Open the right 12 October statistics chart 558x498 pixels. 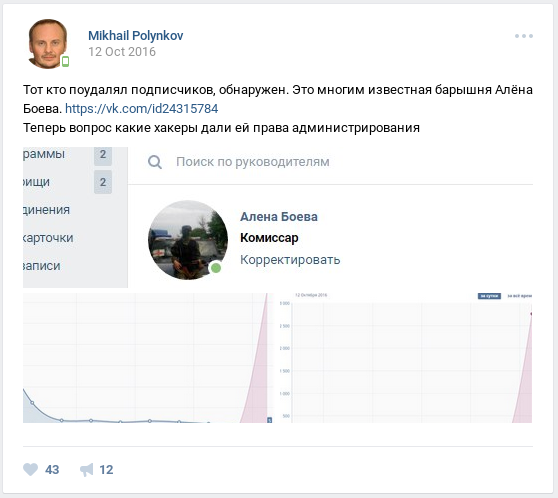tap(405, 358)
